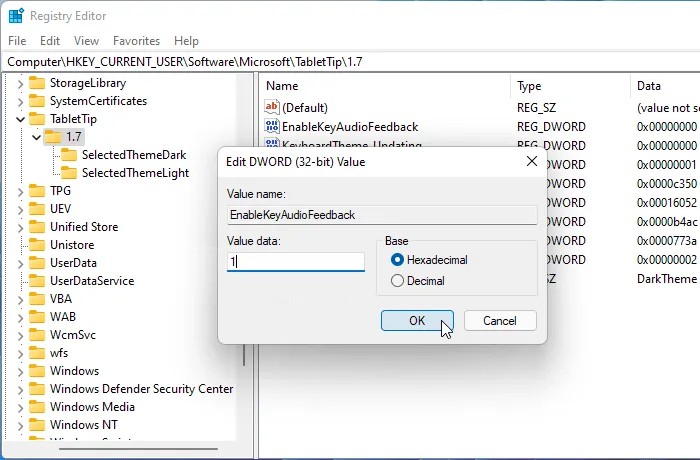Click the Unified Store folder icon
Image resolution: width=700 pixels, height=460 pixels.
pyautogui.click(x=37, y=227)
